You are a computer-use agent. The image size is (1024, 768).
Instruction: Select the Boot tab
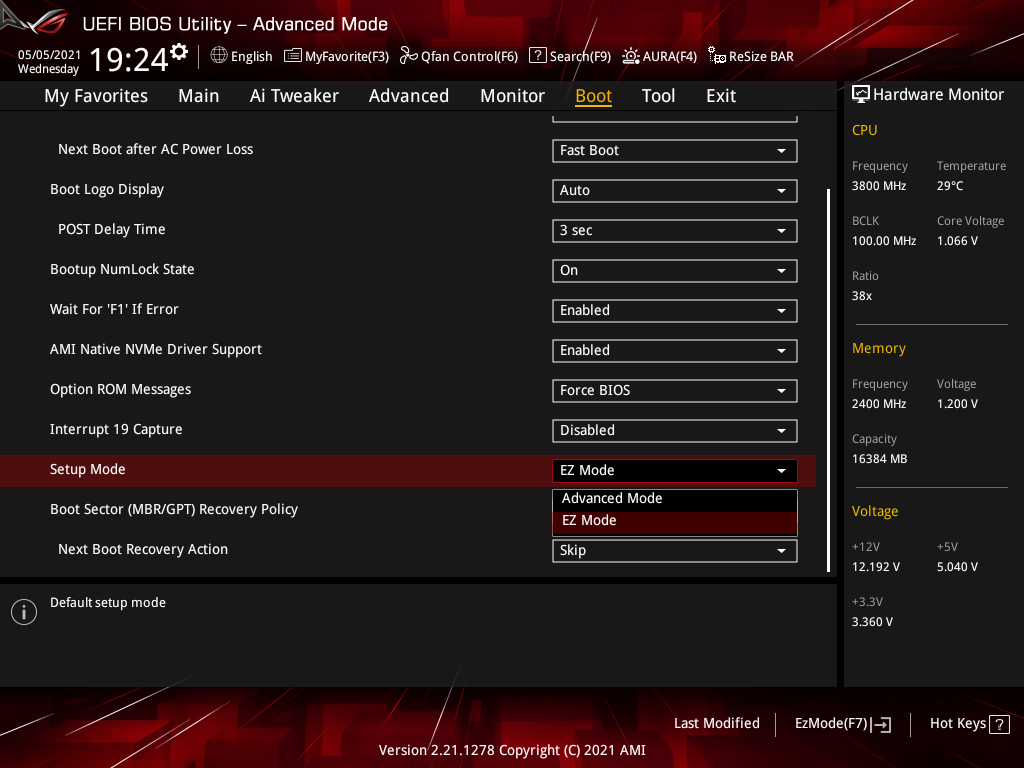point(594,96)
